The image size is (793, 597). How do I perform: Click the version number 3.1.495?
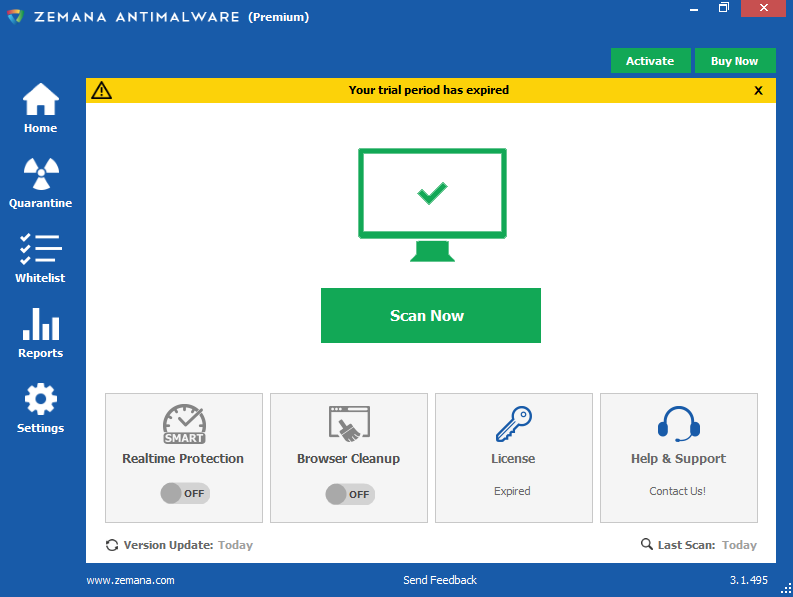tap(748, 580)
